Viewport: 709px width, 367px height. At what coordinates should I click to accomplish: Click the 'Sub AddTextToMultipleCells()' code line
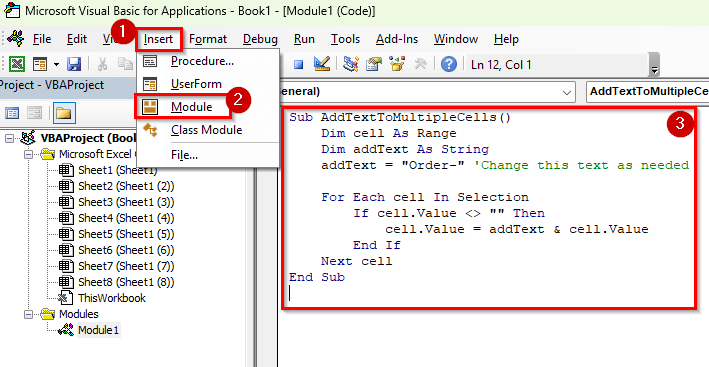coord(400,118)
